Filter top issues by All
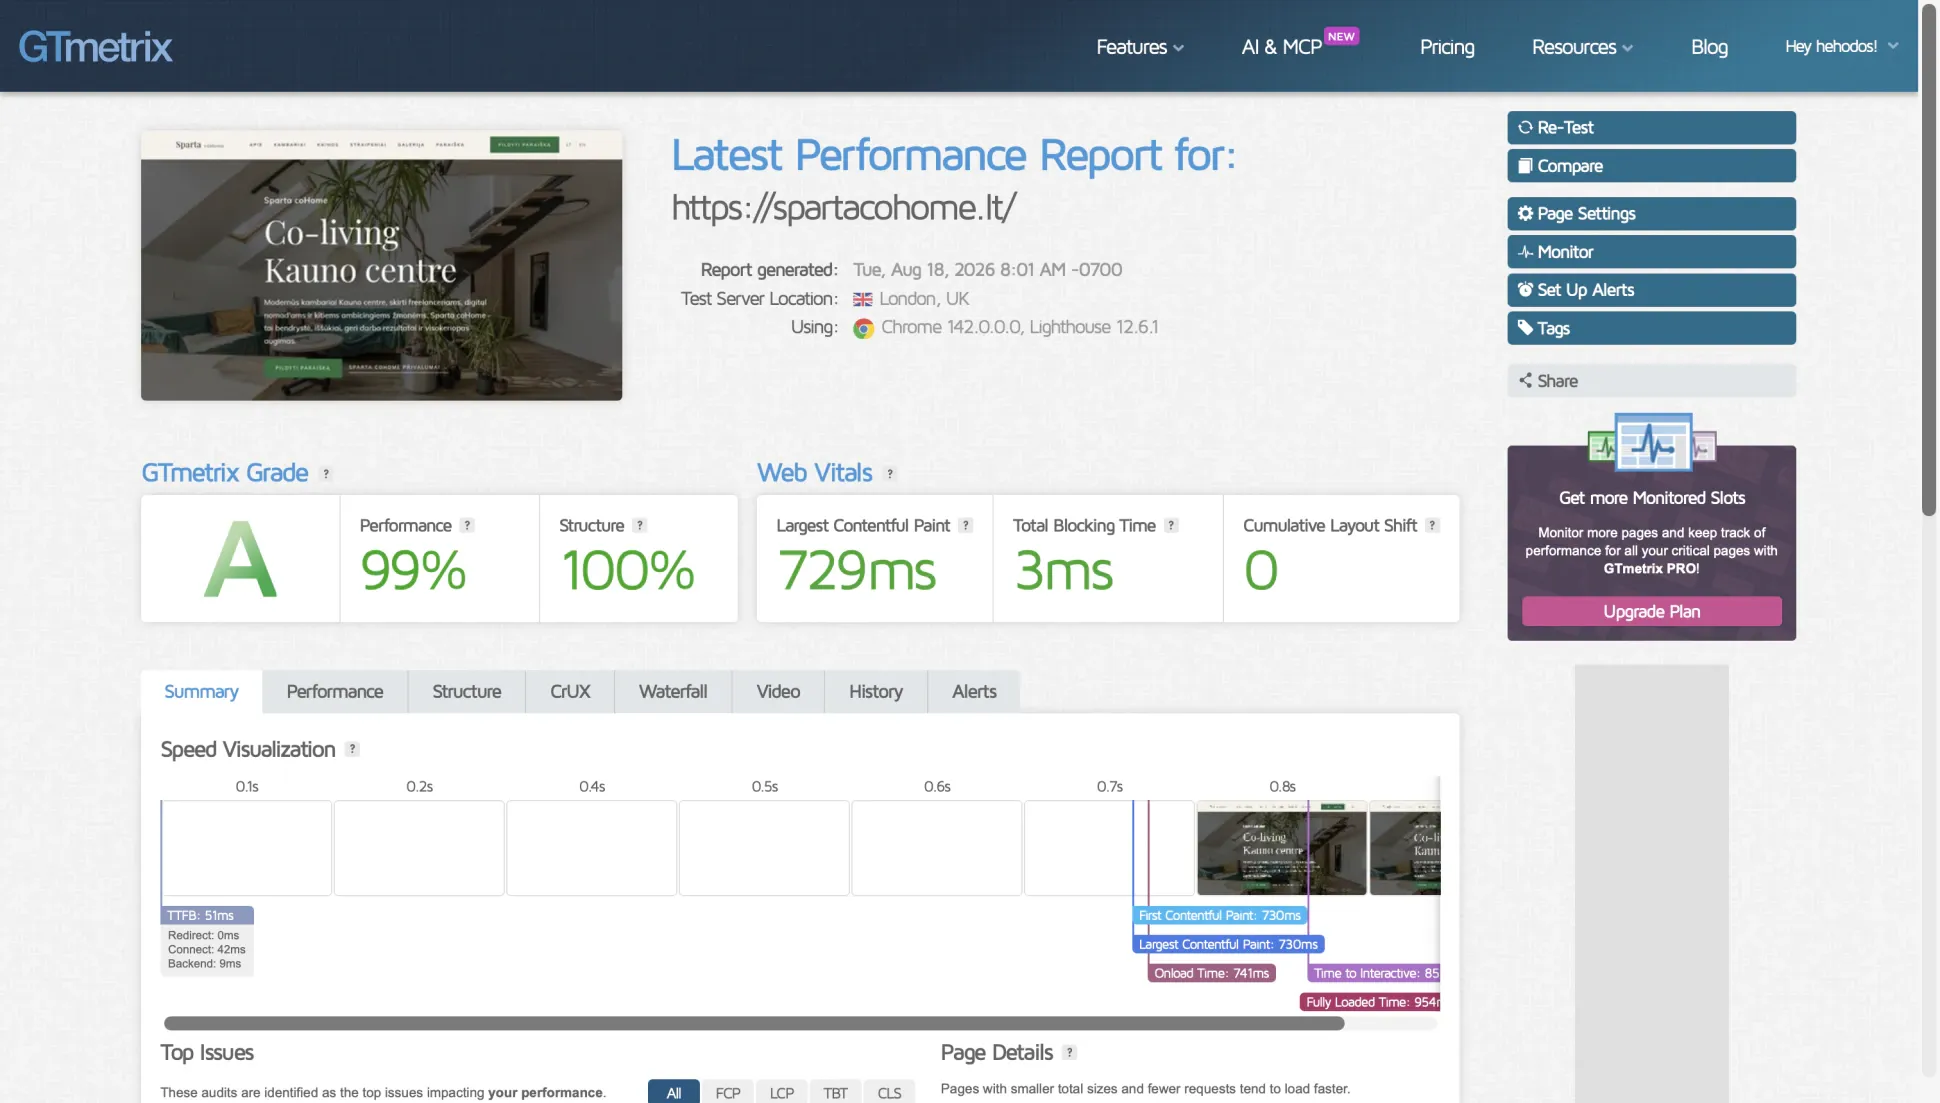The image size is (1940, 1103). [674, 1092]
